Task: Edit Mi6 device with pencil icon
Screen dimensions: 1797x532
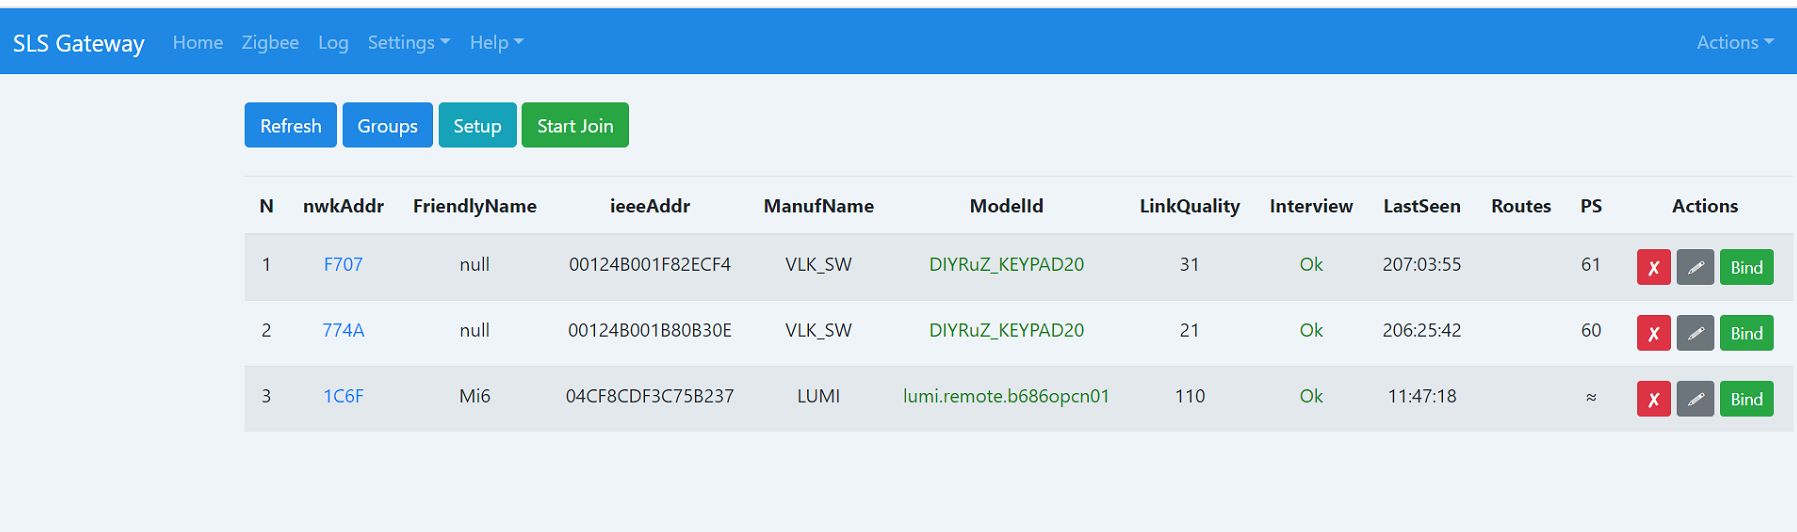Action: coord(1695,399)
